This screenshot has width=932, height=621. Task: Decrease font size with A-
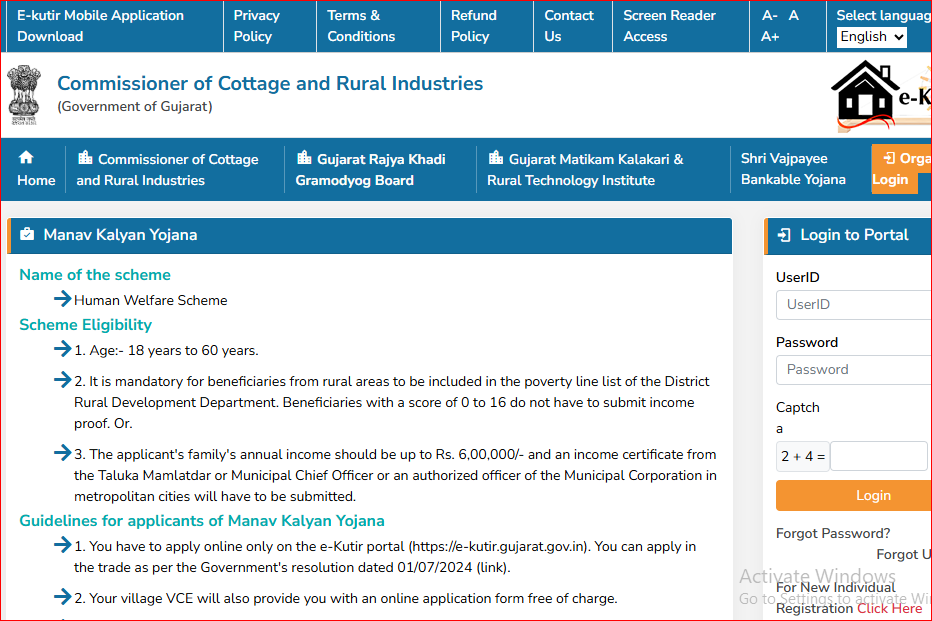tap(770, 15)
